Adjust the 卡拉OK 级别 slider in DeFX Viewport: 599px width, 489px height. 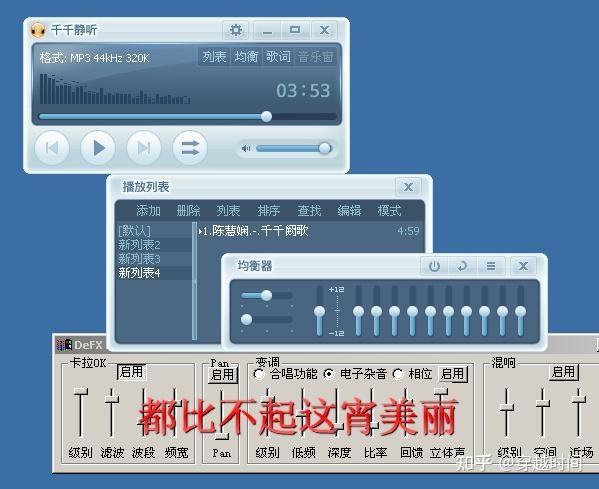(80, 412)
